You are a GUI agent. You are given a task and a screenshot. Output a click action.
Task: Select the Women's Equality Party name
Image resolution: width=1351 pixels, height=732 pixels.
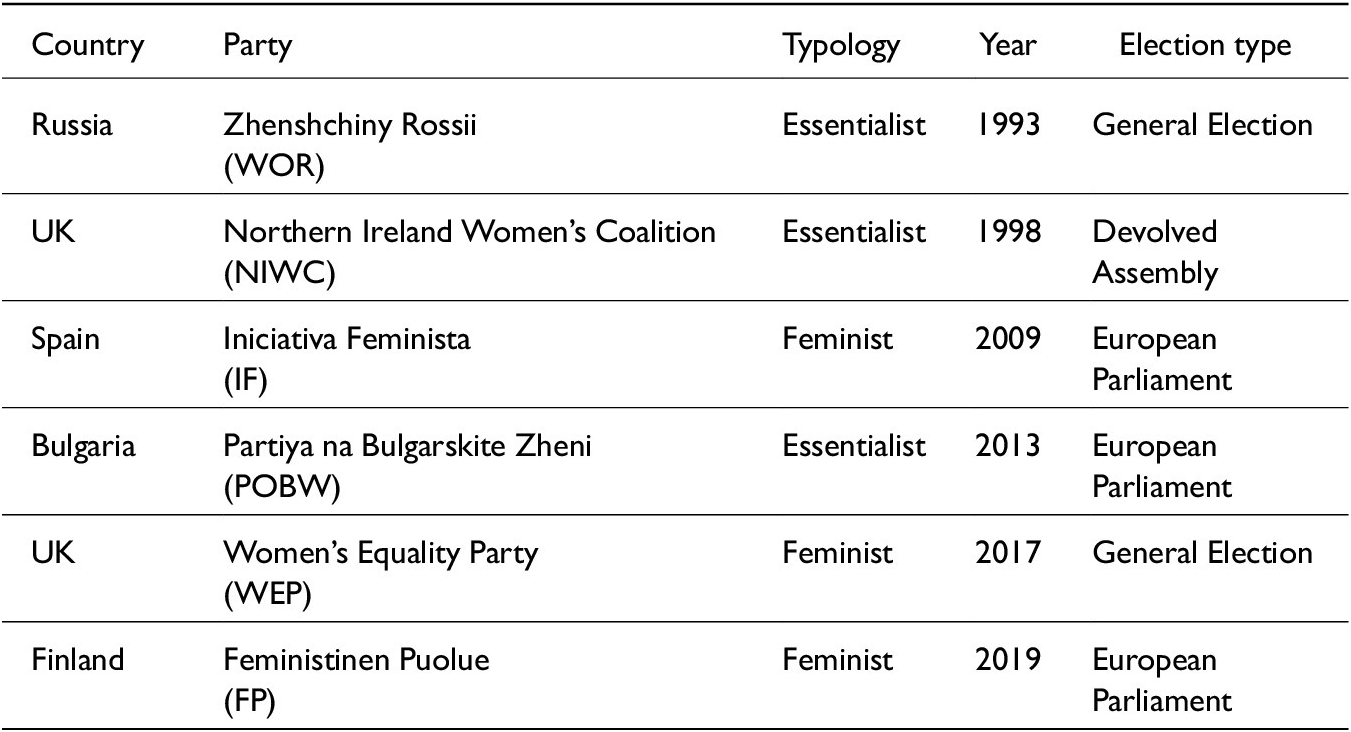pos(380,553)
